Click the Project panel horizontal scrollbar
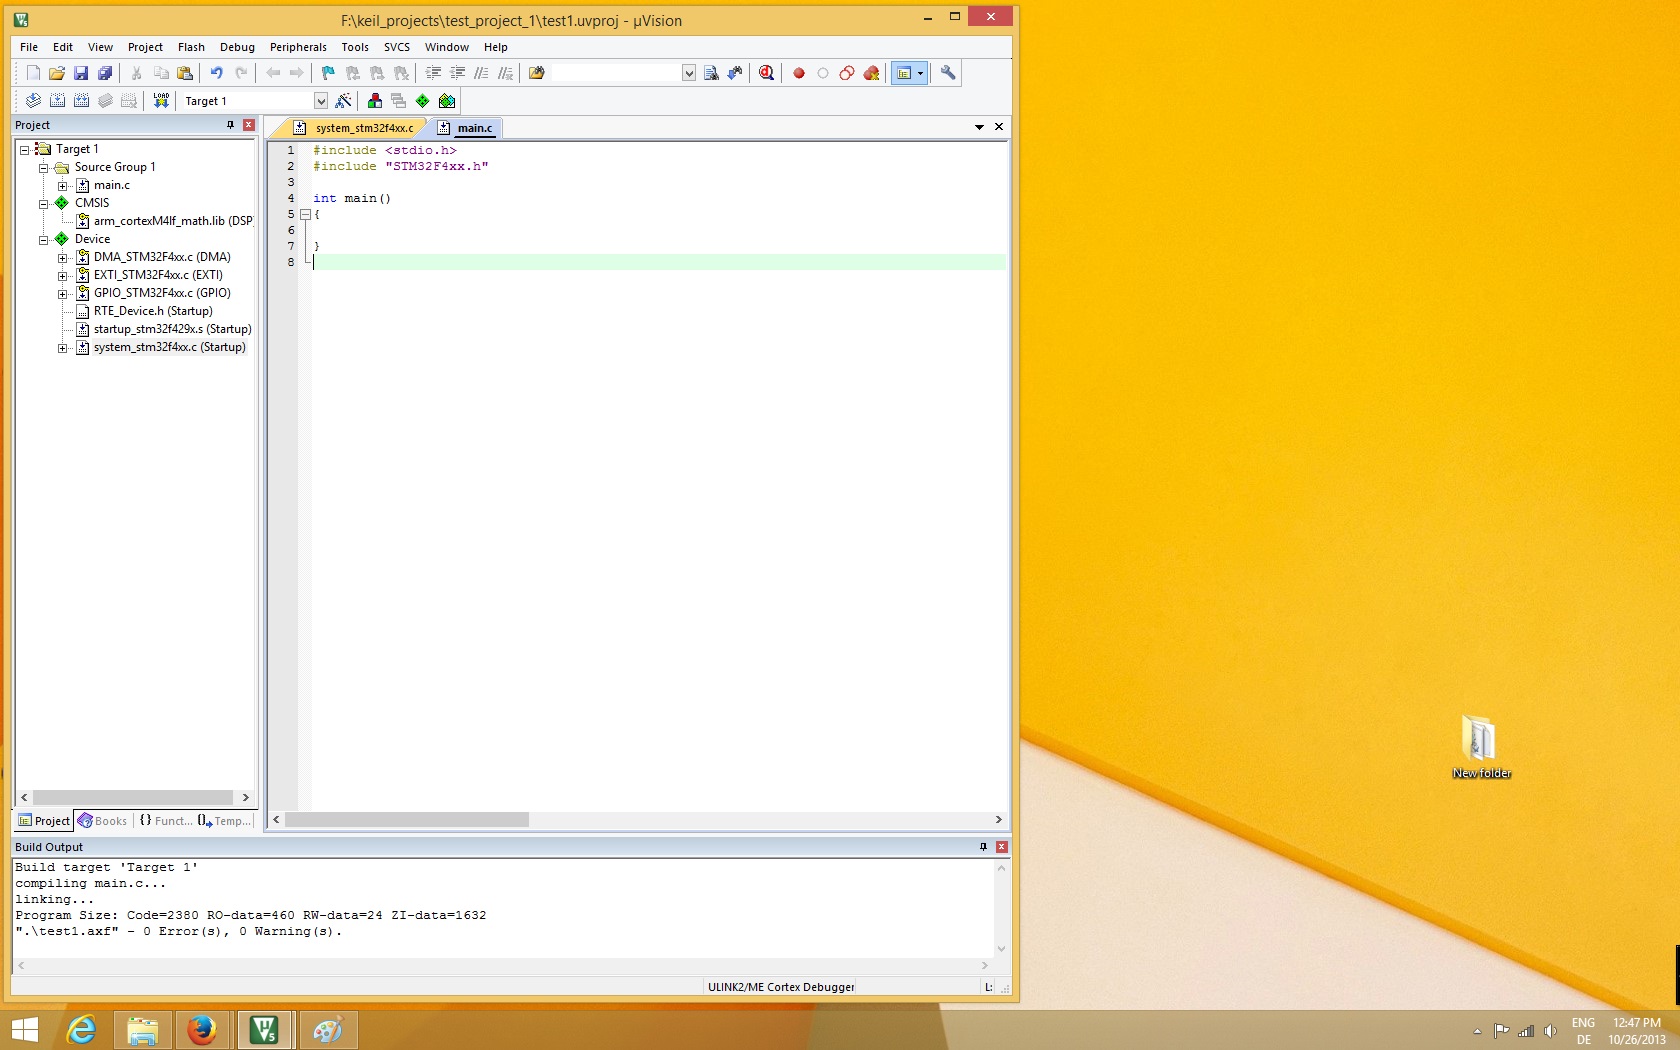The height and width of the screenshot is (1050, 1680). coord(134,798)
